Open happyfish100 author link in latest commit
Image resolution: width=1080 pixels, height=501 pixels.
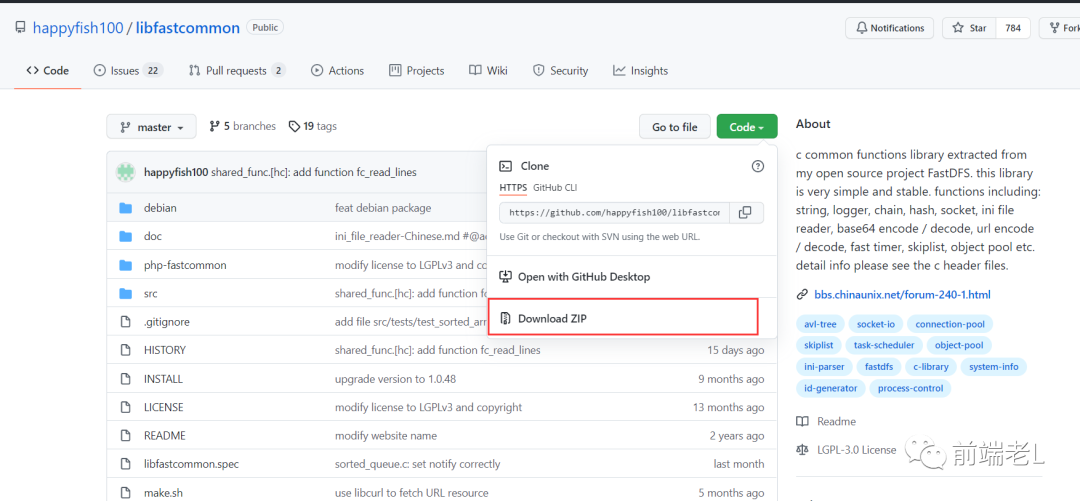(x=176, y=172)
